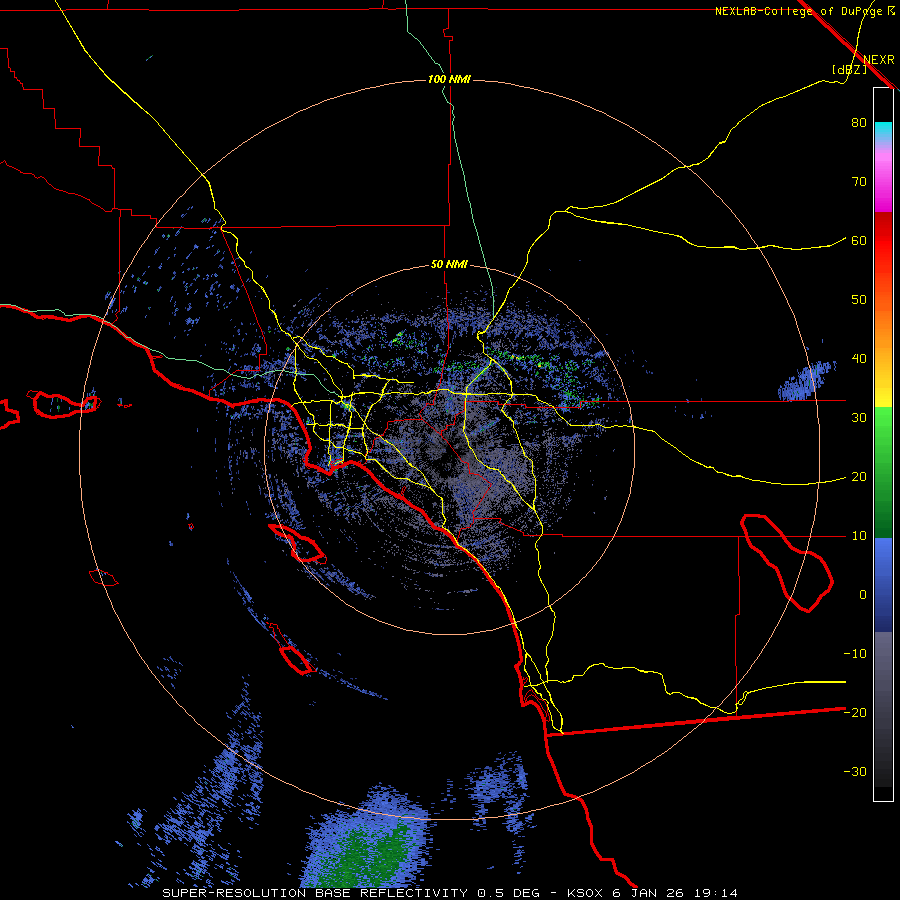The height and width of the screenshot is (900, 900).
Task: Click the blue band of the color bar
Action: (x=883, y=585)
